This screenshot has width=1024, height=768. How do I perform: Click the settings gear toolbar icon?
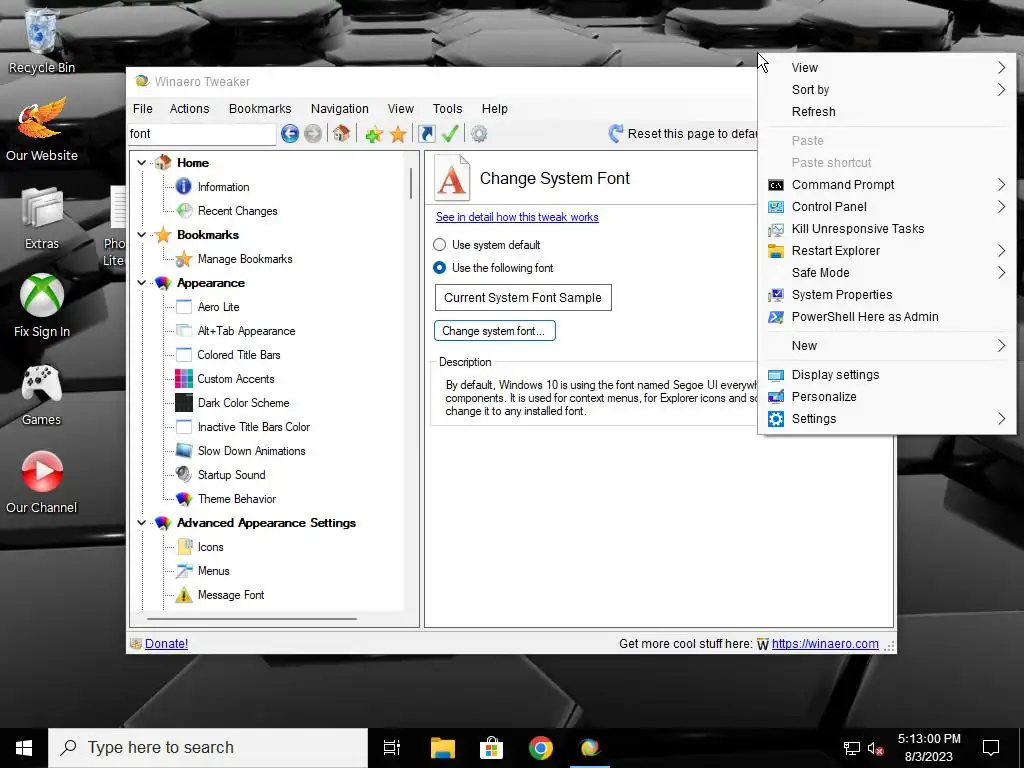pyautogui.click(x=479, y=134)
